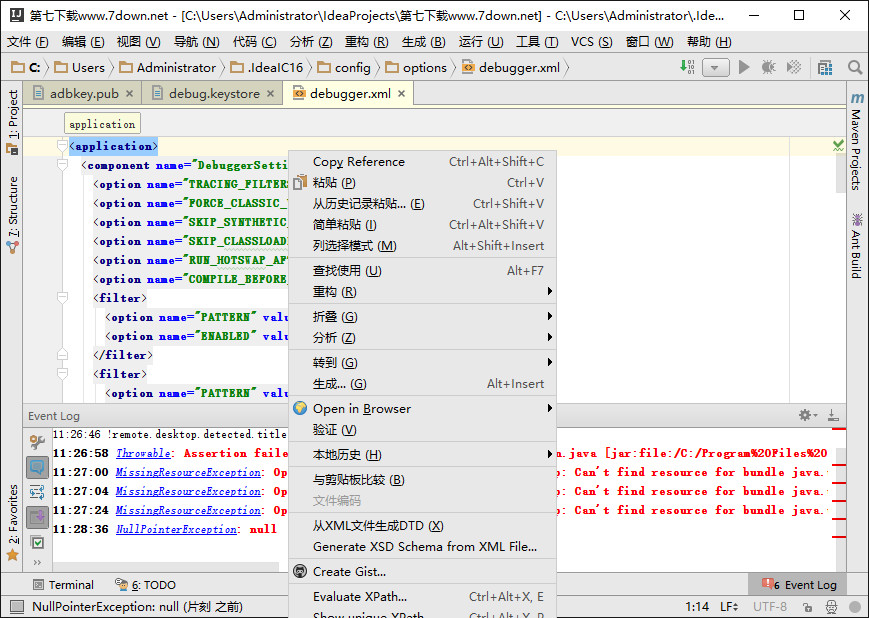The width and height of the screenshot is (869, 618).
Task: Start debugging with the bug icon
Action: point(769,68)
